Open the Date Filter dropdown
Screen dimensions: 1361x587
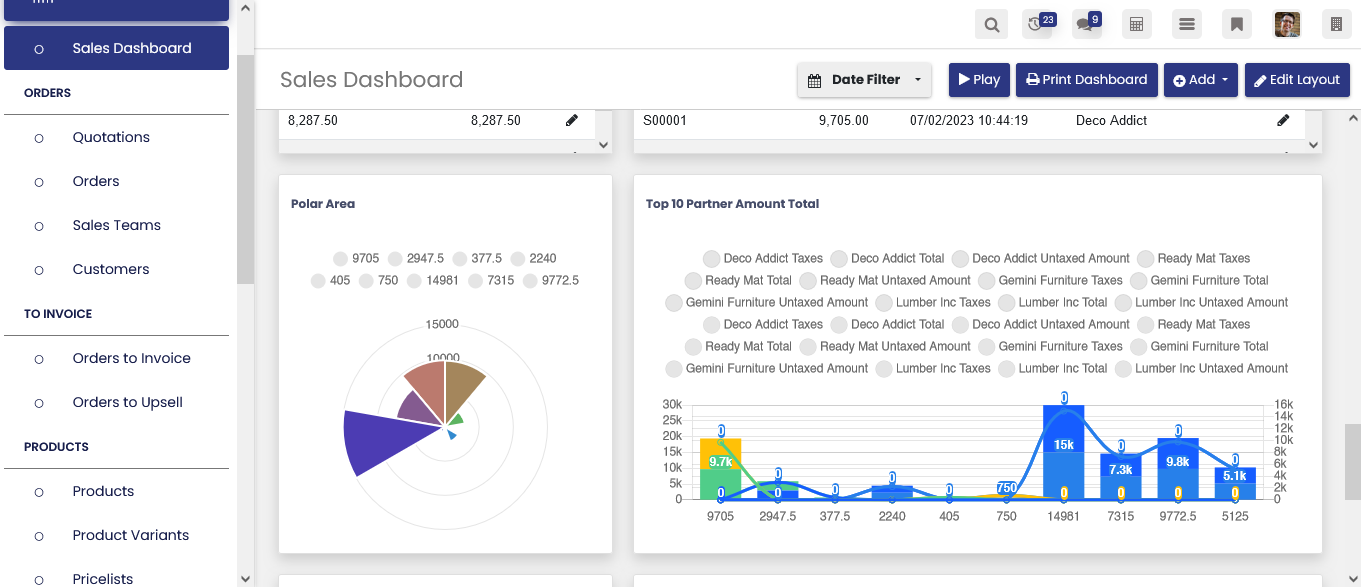click(x=864, y=80)
